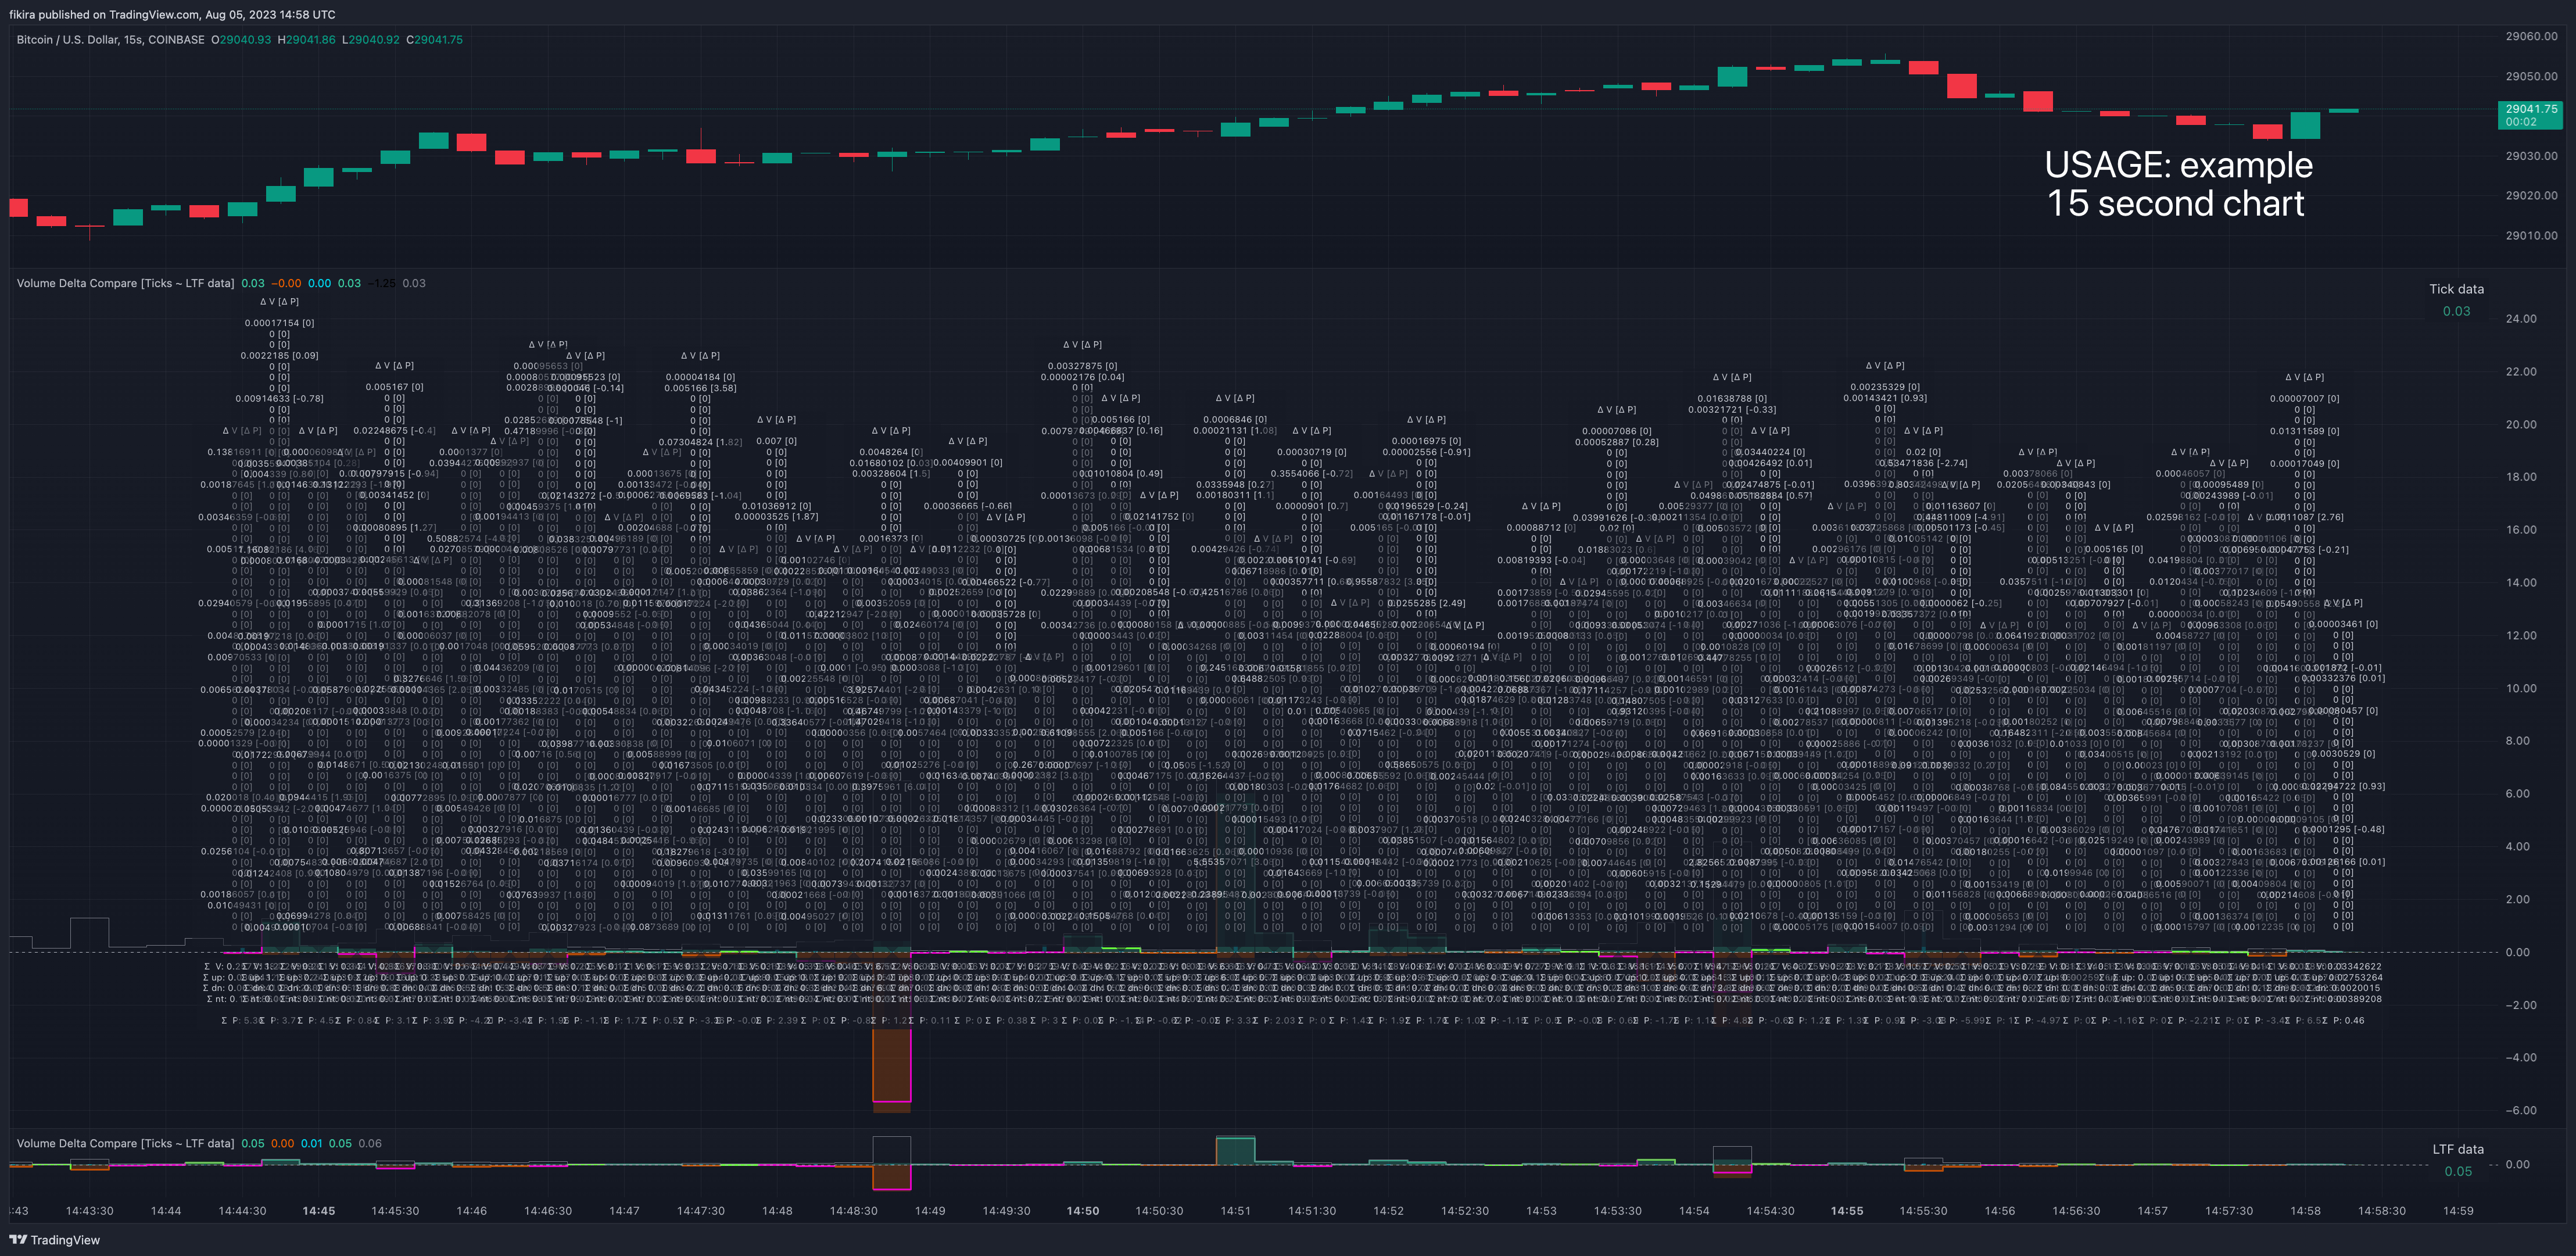Click the upper Volume Delta Compare indicator title
Image resolution: width=2576 pixels, height=1256 pixels.
tap(125, 283)
